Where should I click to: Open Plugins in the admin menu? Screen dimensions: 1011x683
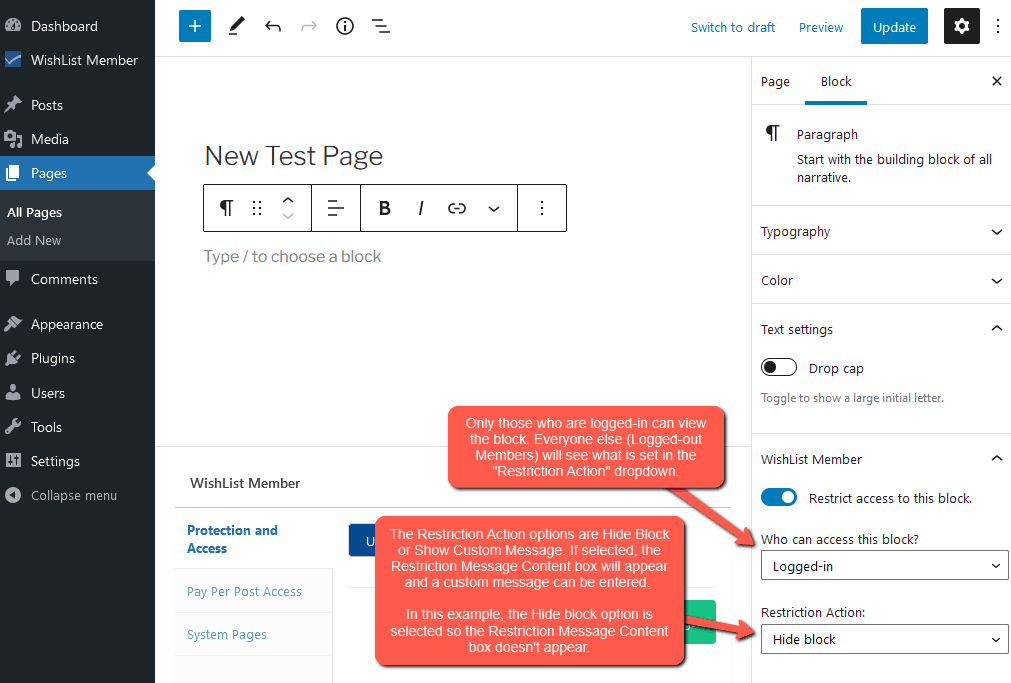coord(77,359)
